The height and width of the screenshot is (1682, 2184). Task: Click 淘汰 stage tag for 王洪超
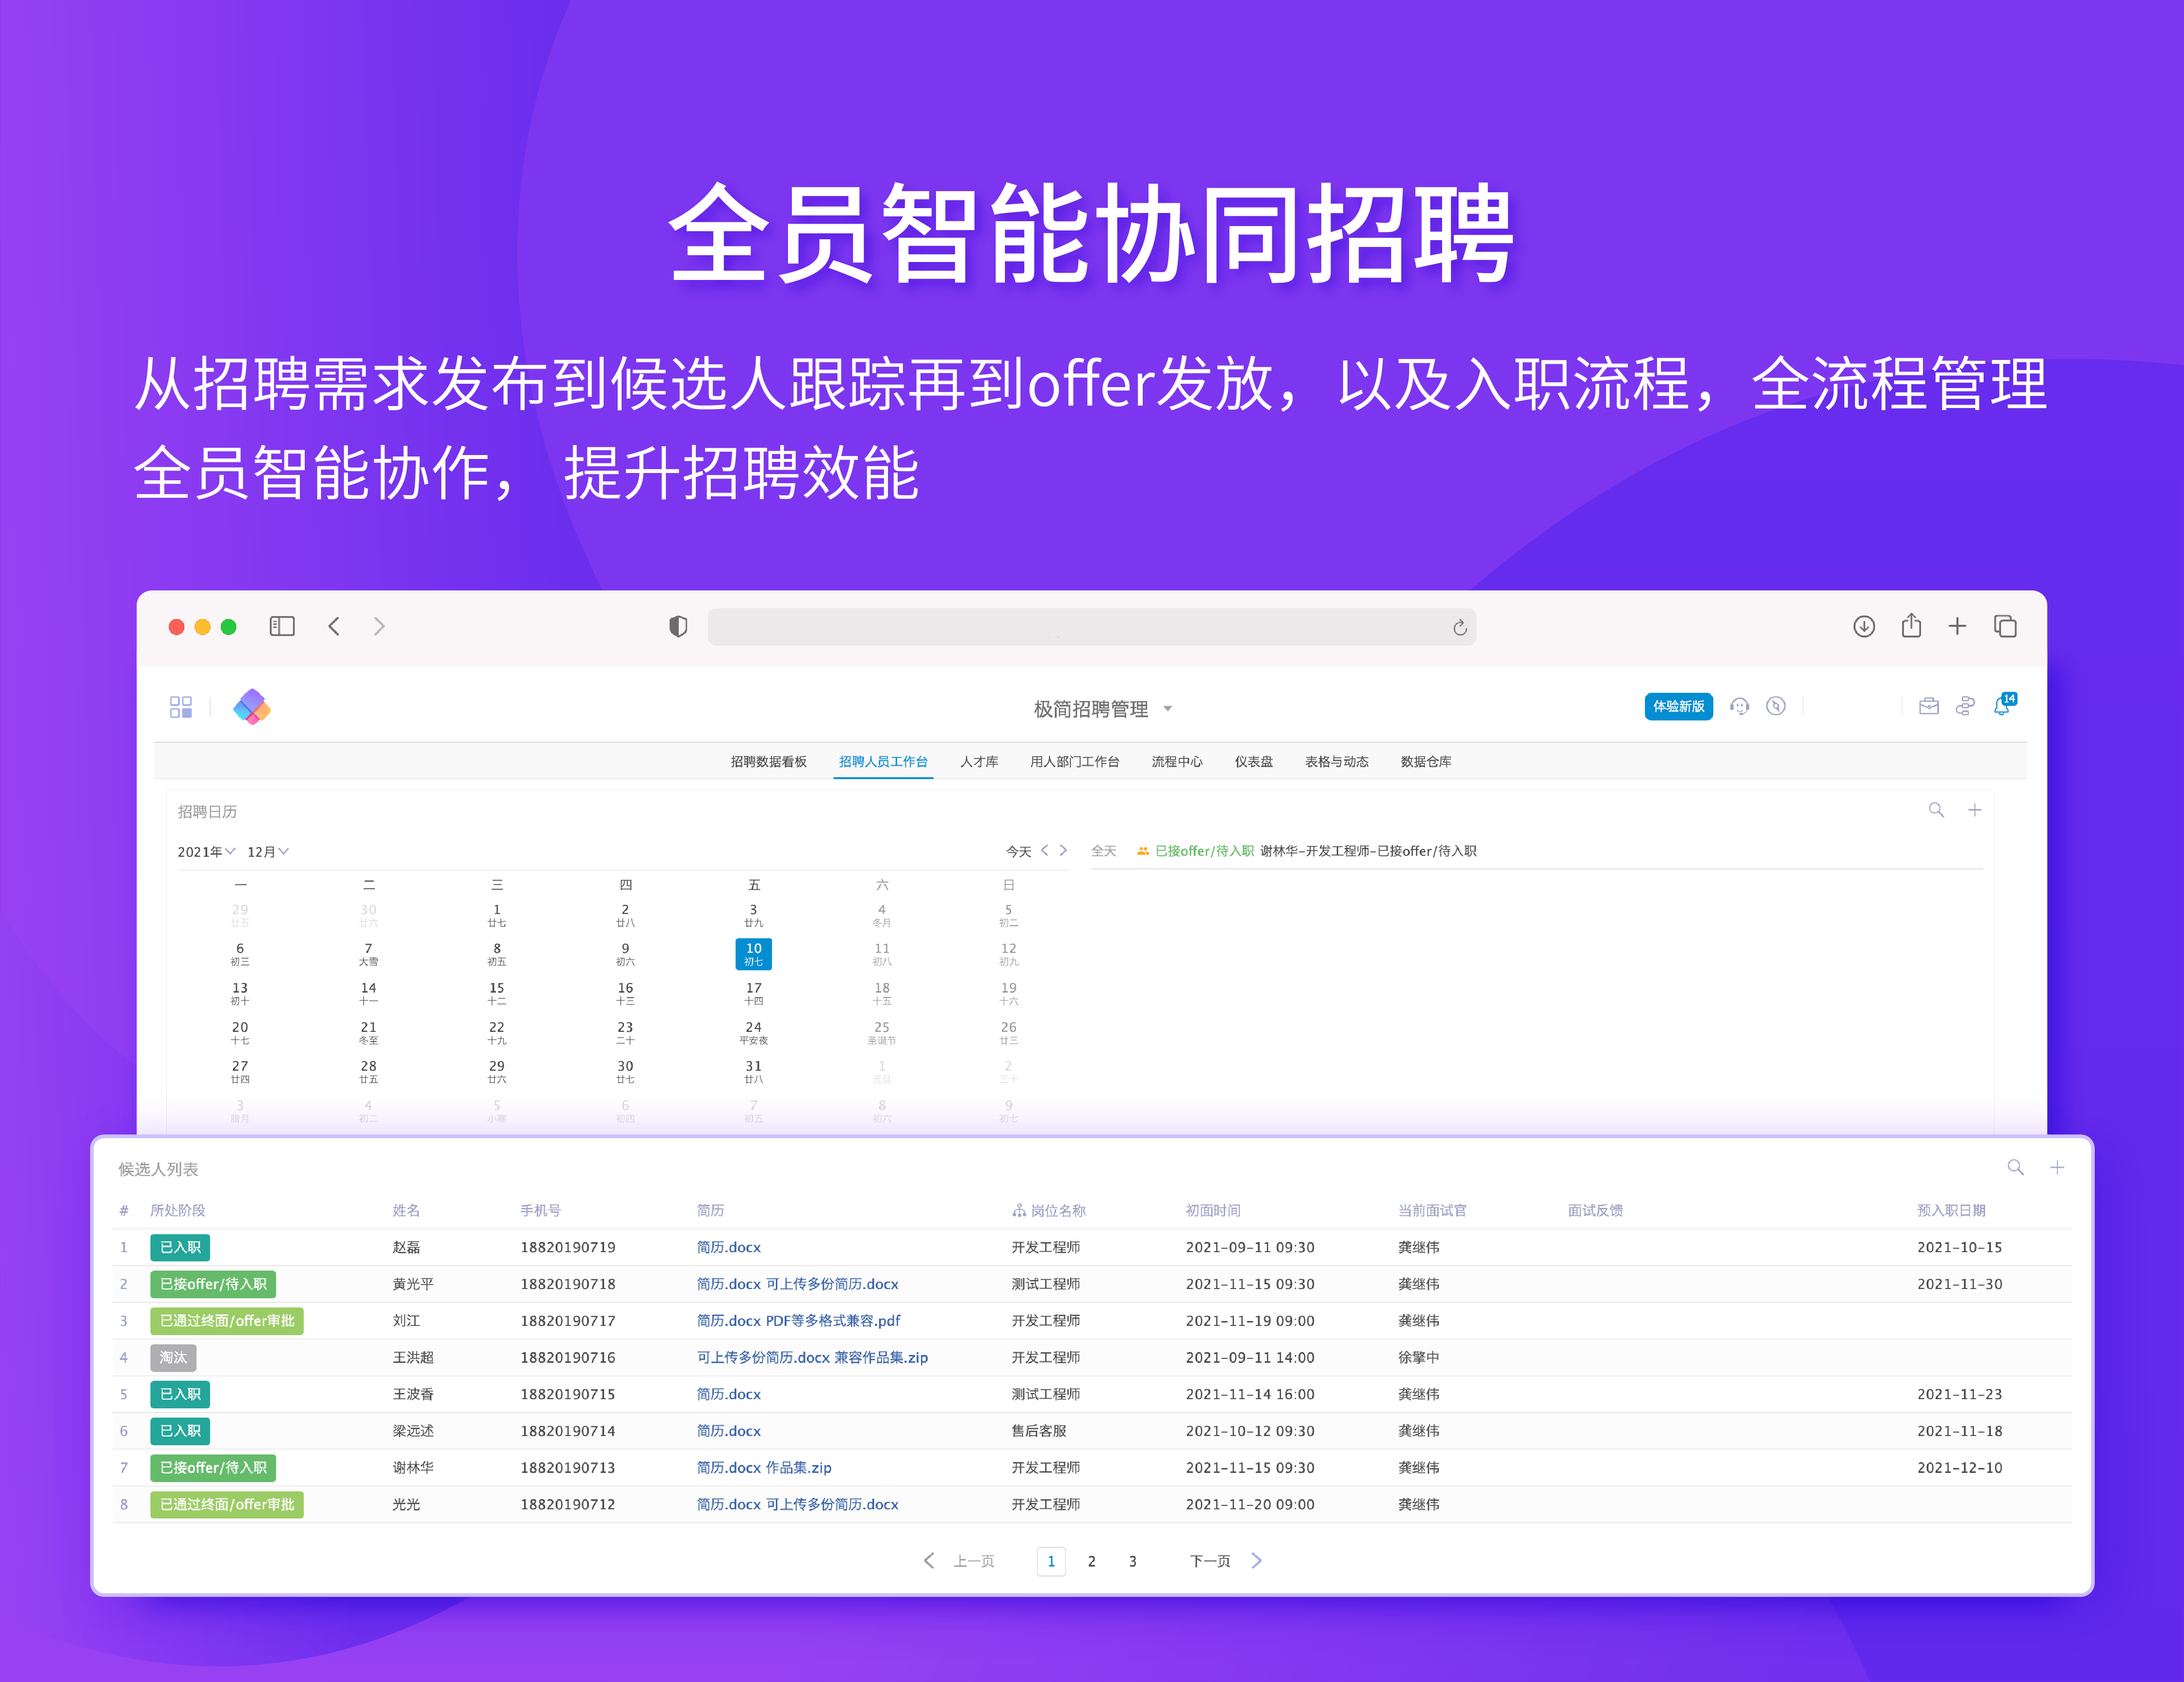(173, 1357)
